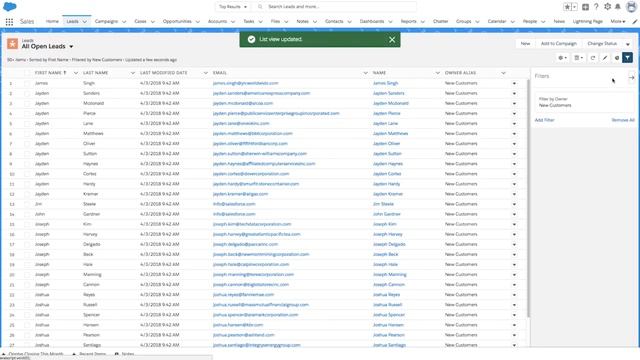This screenshot has height=360, width=640.
Task: Open the James Singh name link
Action: tap(385, 83)
